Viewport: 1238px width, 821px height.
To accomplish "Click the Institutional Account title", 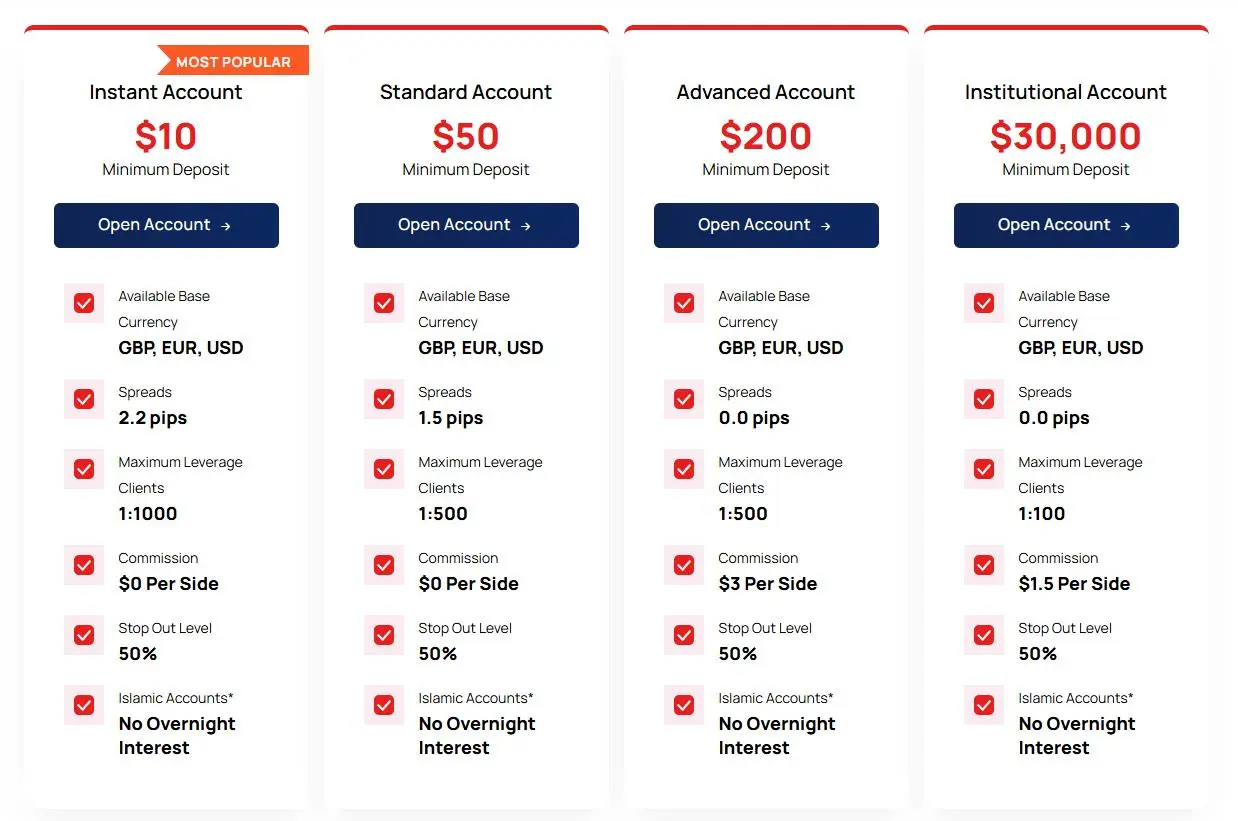I will click(1066, 92).
